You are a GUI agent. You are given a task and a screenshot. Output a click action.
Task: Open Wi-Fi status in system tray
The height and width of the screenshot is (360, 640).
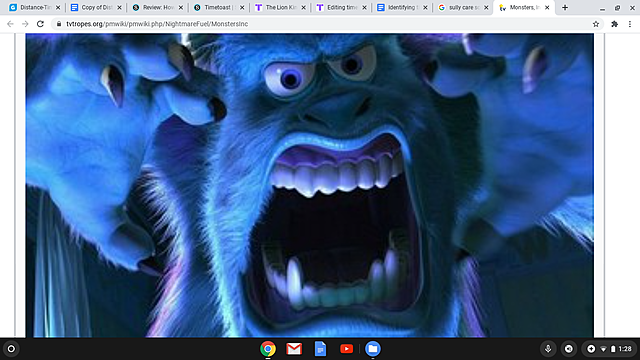pos(603,349)
